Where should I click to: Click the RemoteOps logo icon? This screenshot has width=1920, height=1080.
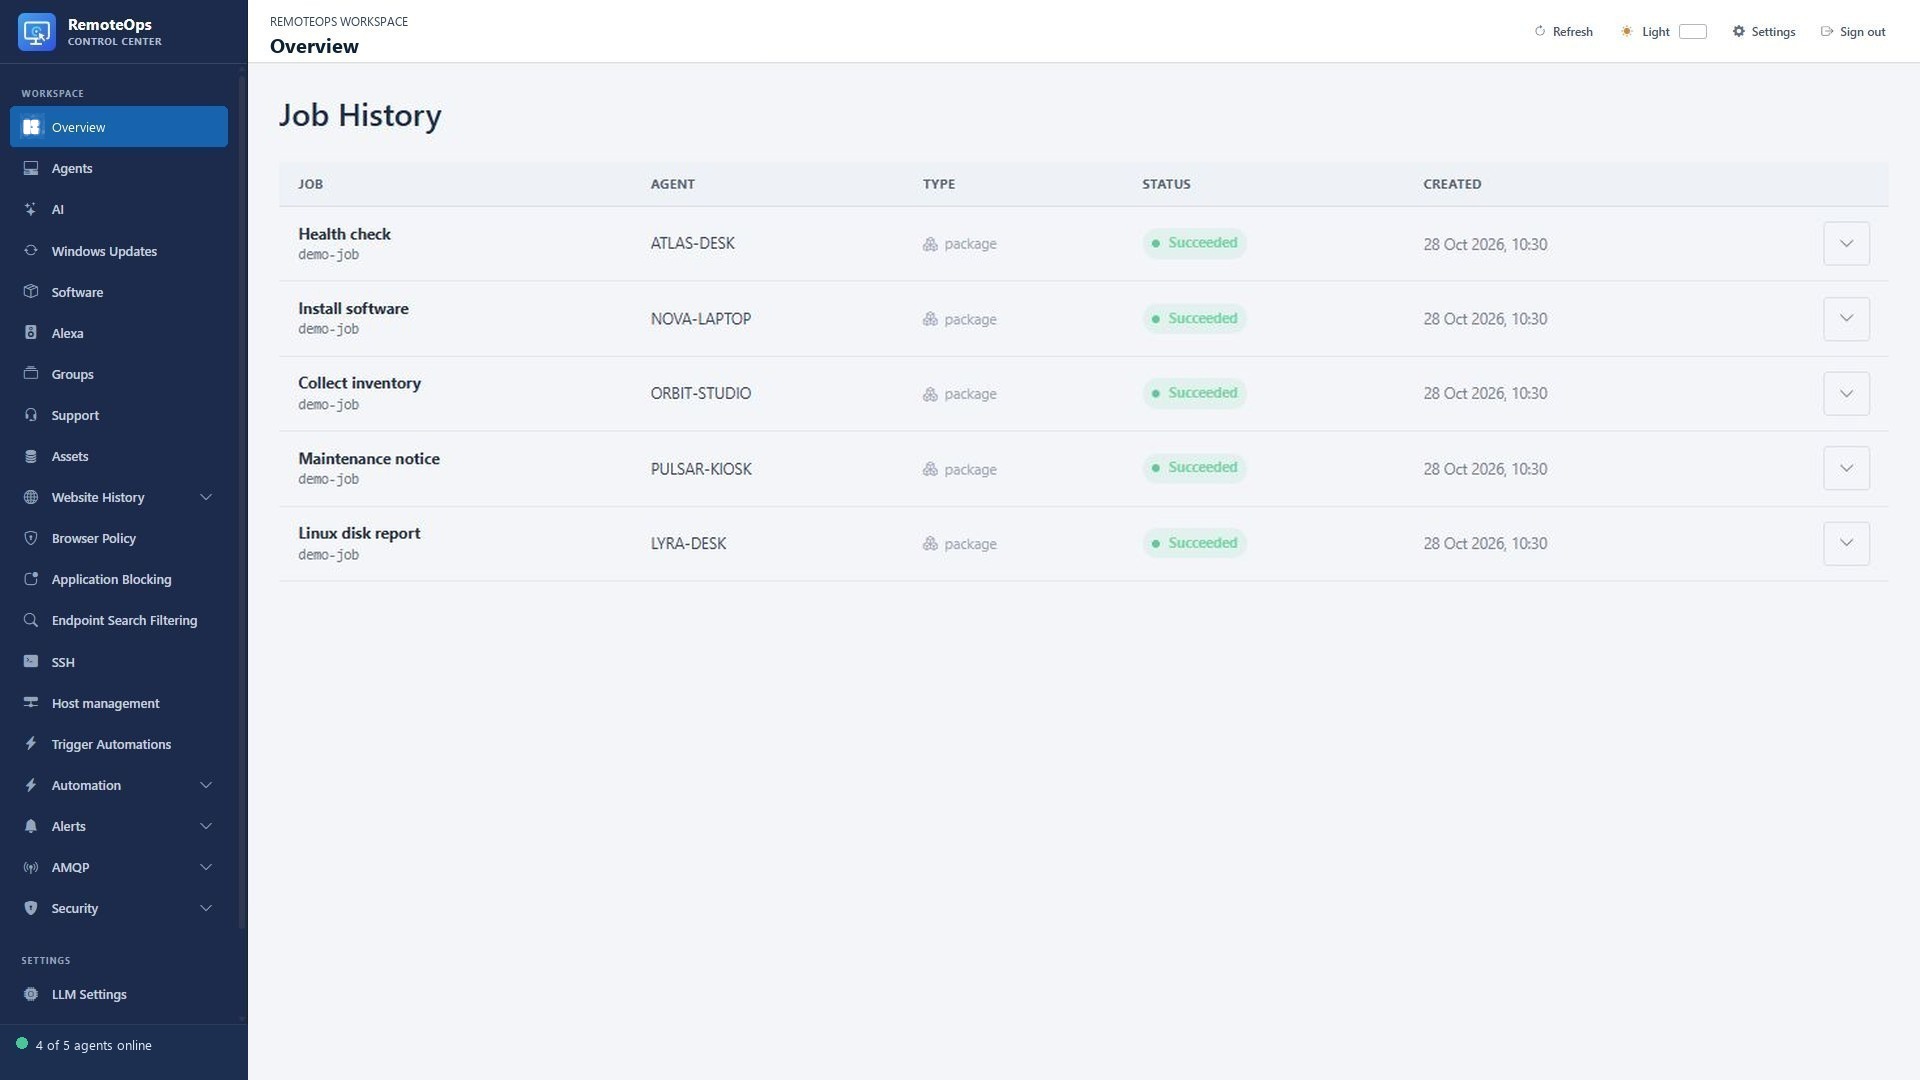tap(37, 32)
